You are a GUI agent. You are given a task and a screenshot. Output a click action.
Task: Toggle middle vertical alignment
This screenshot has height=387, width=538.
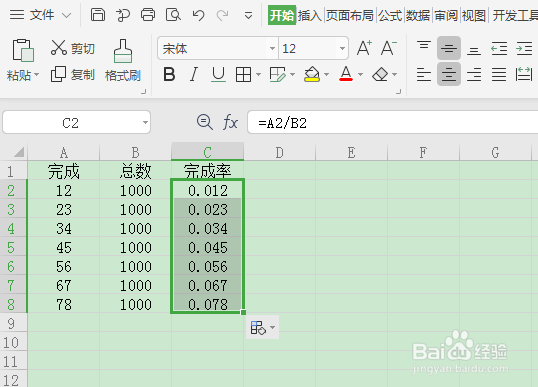pyautogui.click(x=449, y=48)
